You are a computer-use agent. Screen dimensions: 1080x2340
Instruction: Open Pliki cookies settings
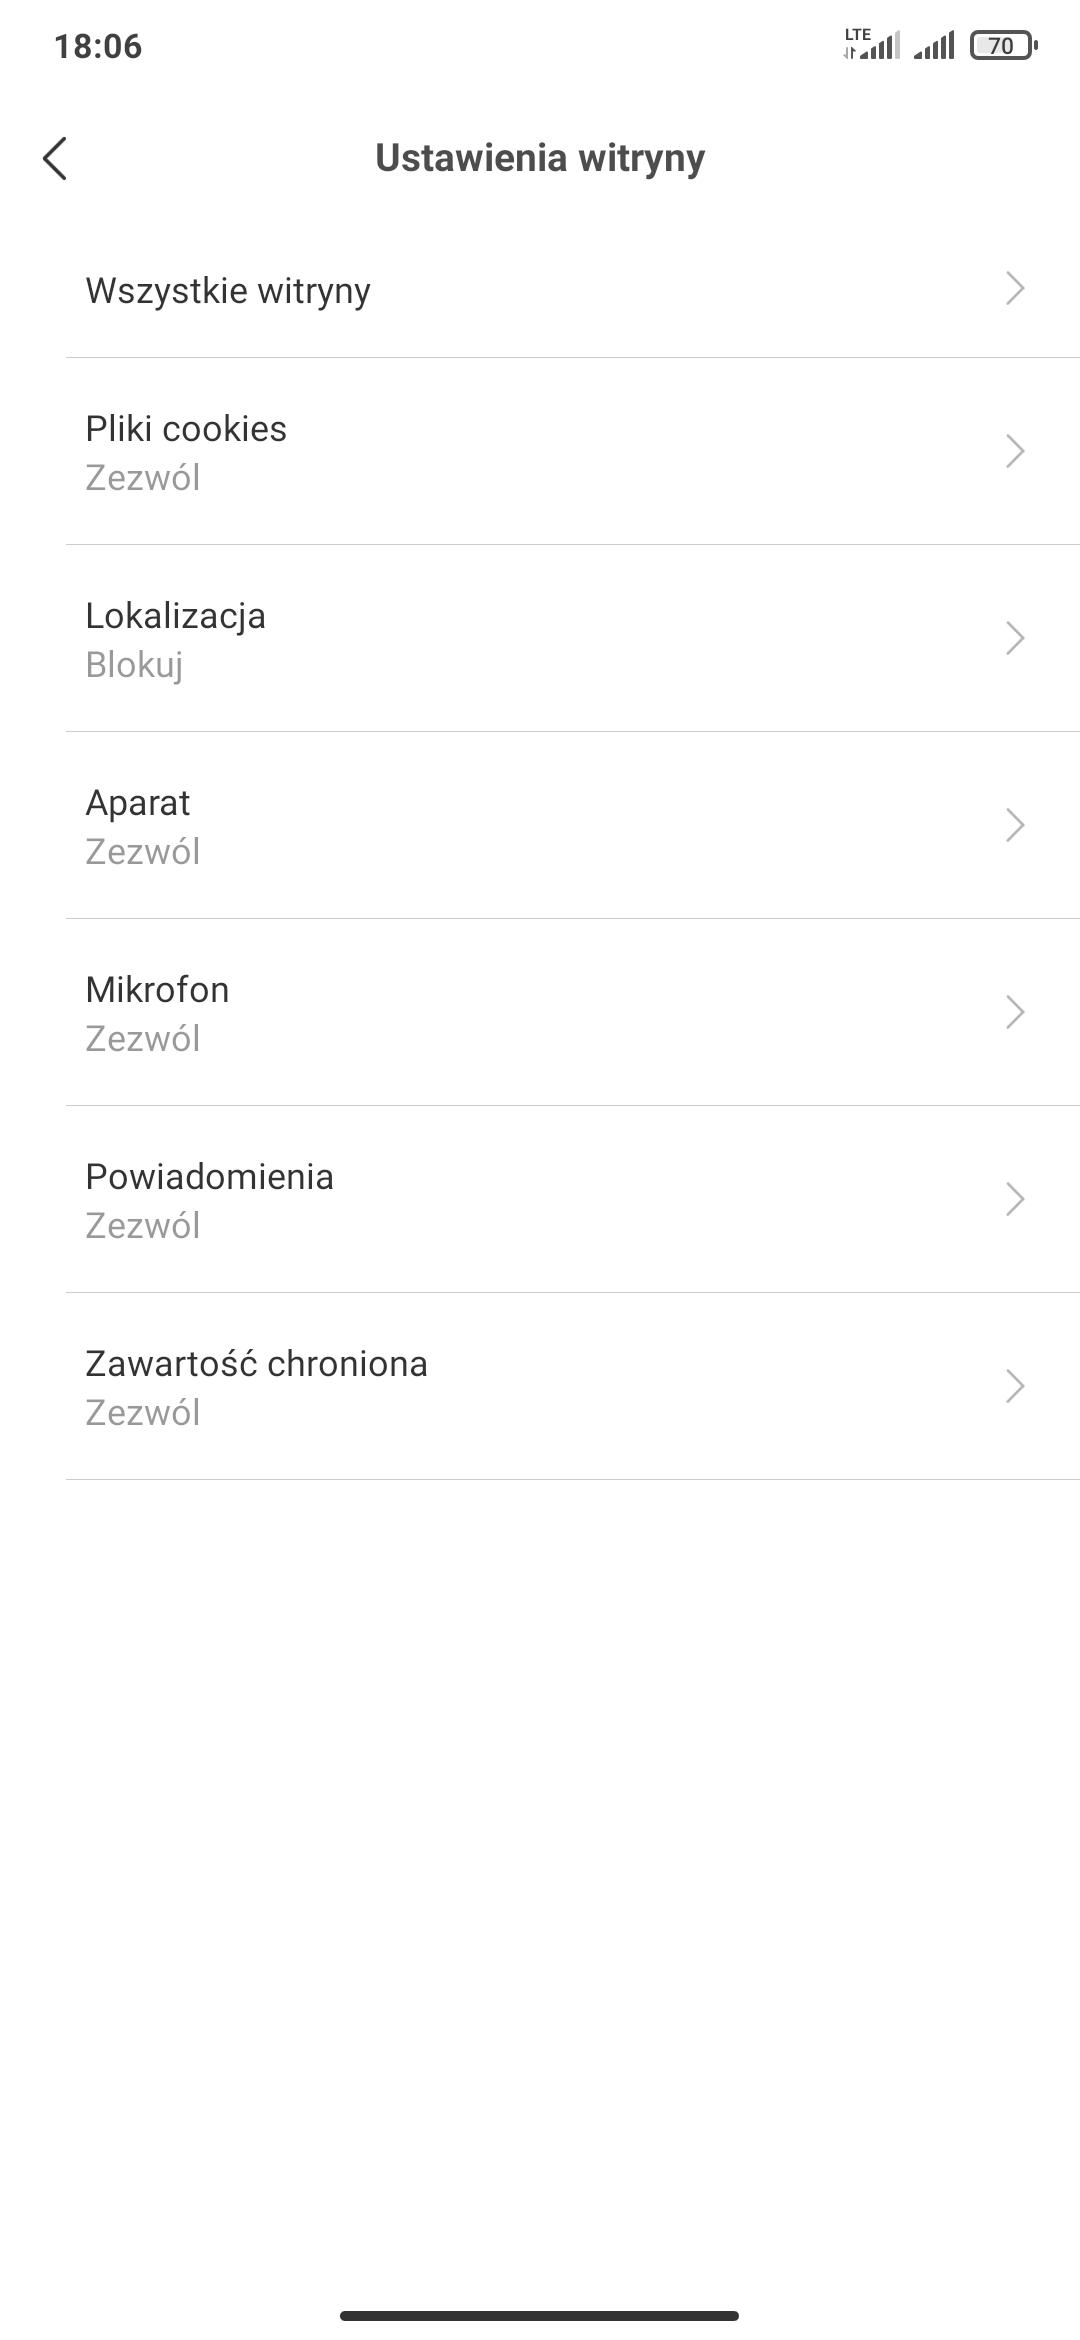coord(186,429)
